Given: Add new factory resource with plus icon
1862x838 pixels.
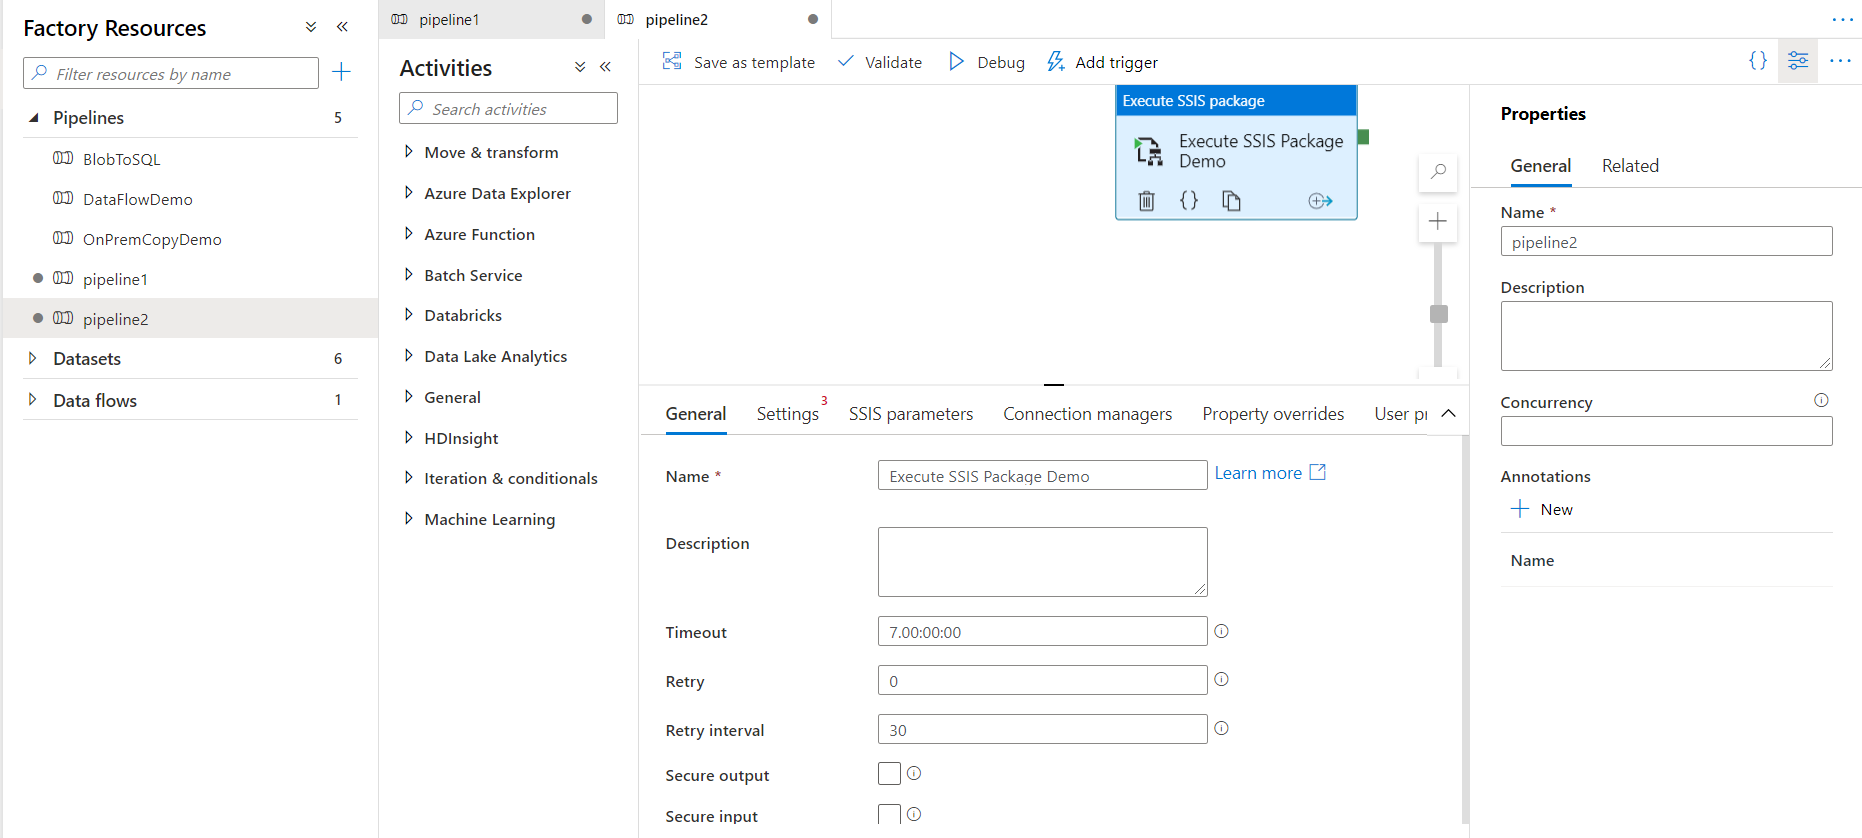Looking at the screenshot, I should 341,72.
